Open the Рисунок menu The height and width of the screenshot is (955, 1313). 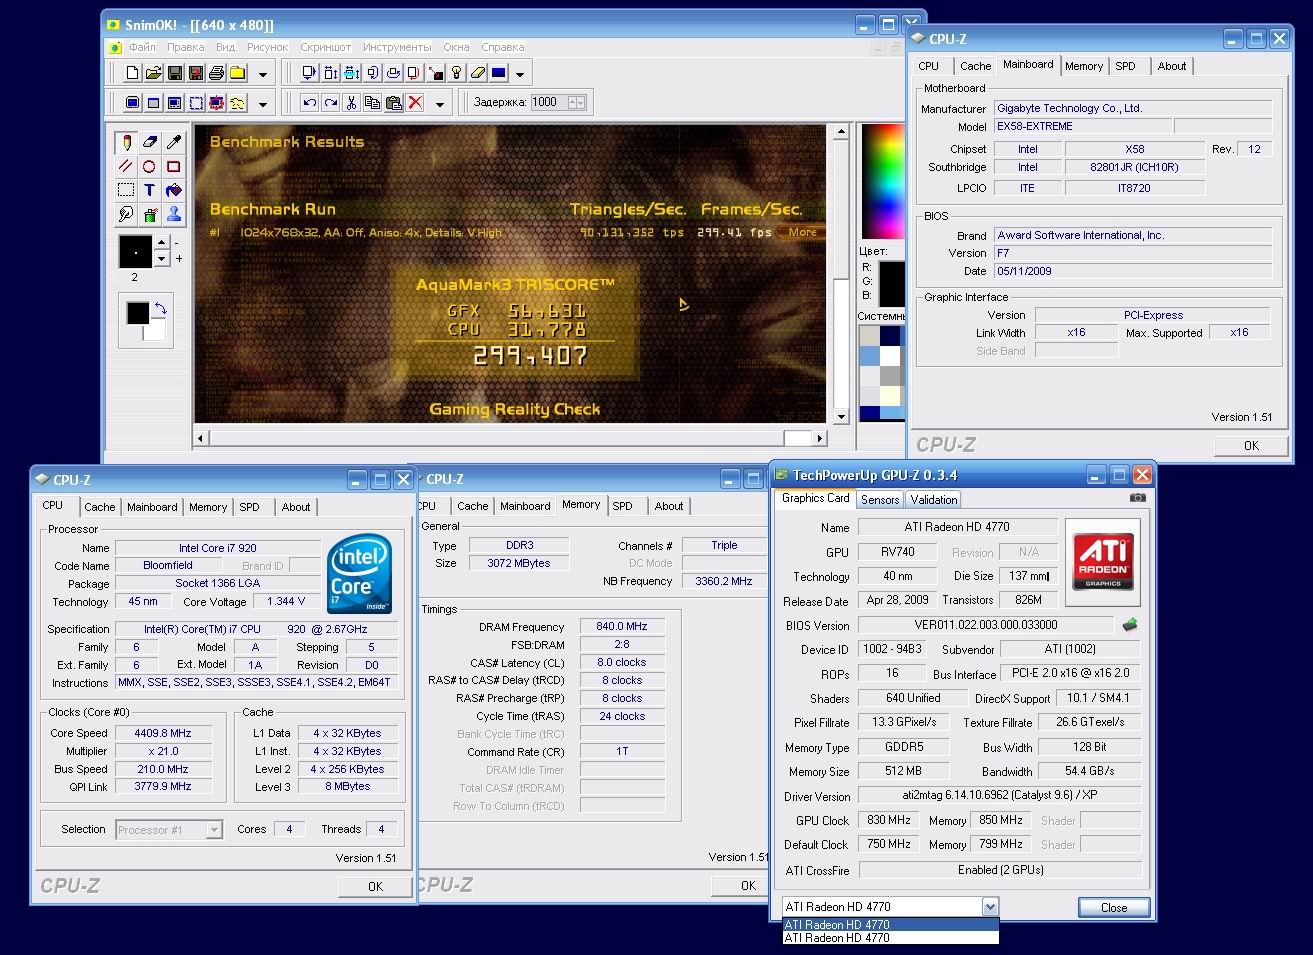click(x=267, y=47)
